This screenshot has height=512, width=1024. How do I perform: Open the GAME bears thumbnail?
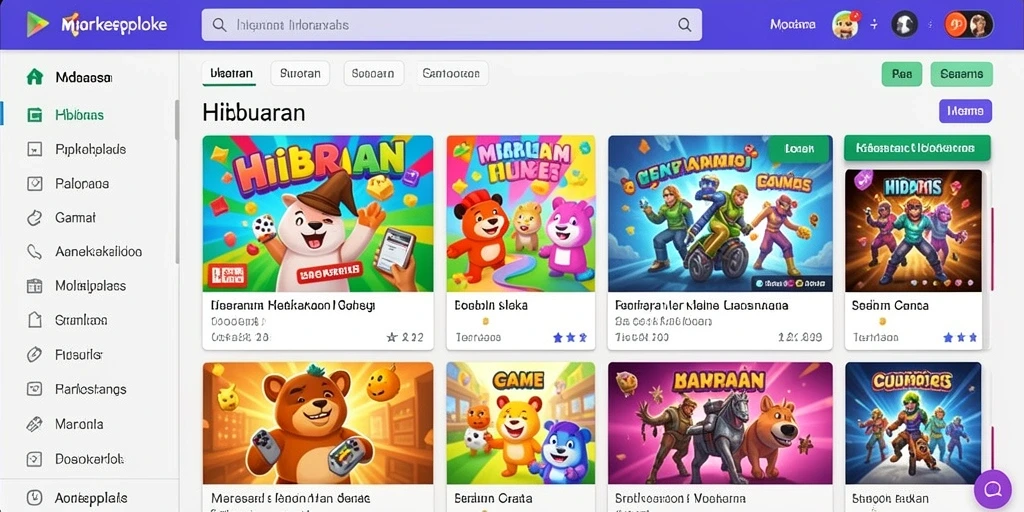point(521,423)
